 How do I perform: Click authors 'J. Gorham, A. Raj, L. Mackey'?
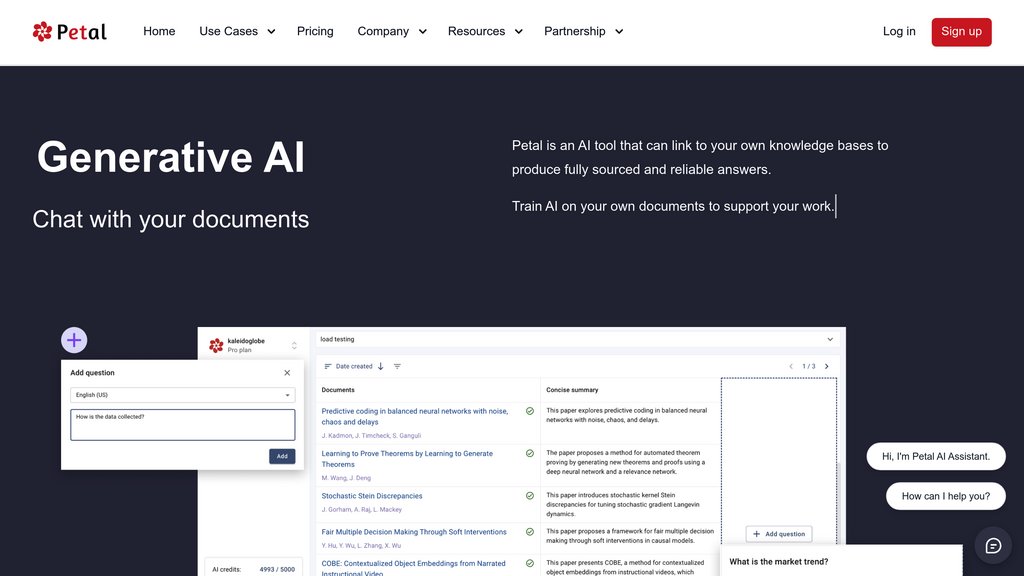pos(362,510)
